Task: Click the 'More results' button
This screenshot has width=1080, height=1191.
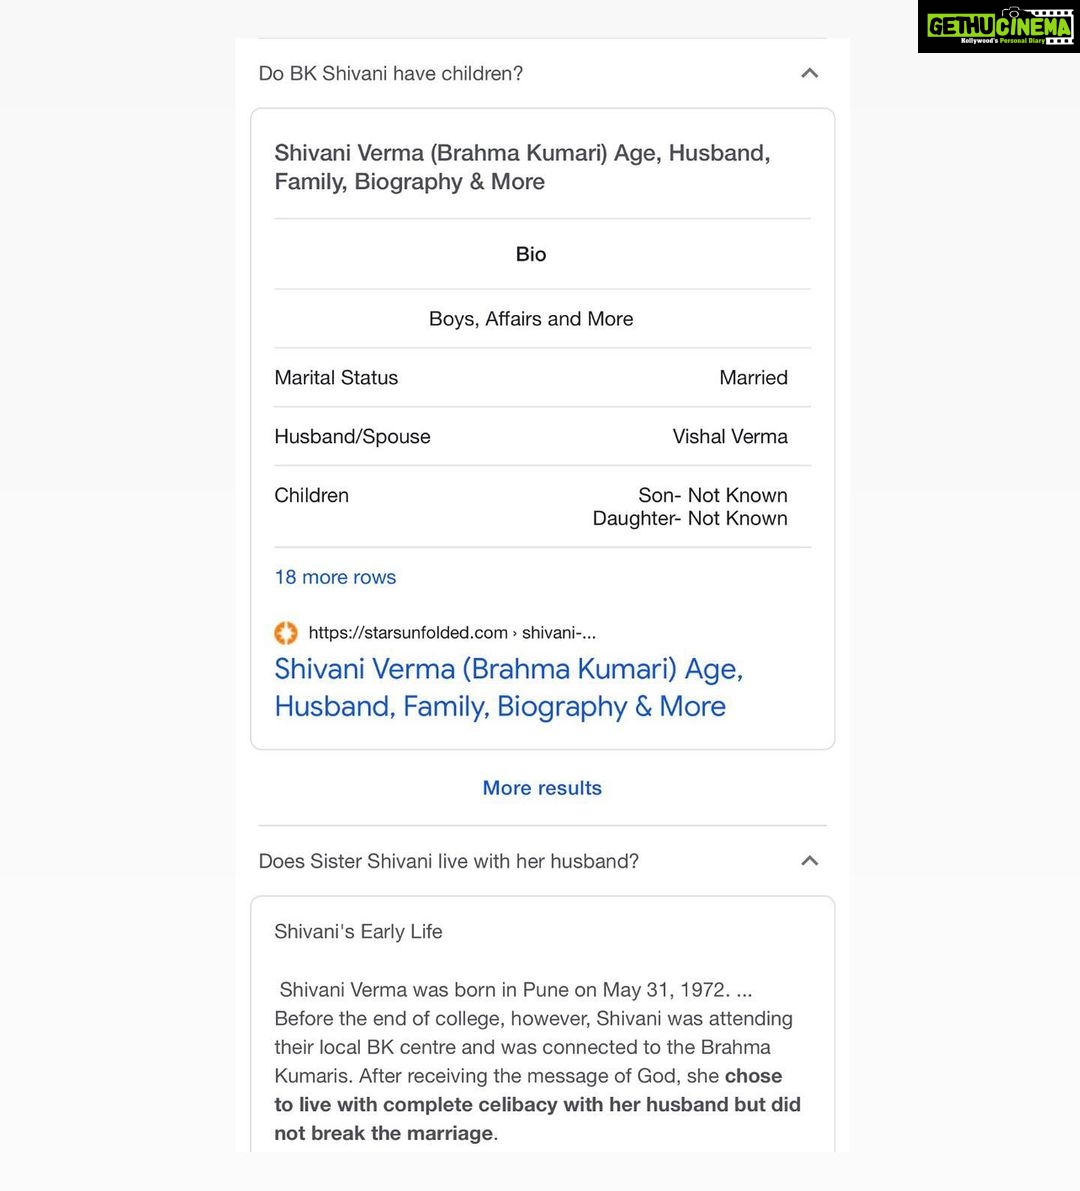Action: pos(542,788)
